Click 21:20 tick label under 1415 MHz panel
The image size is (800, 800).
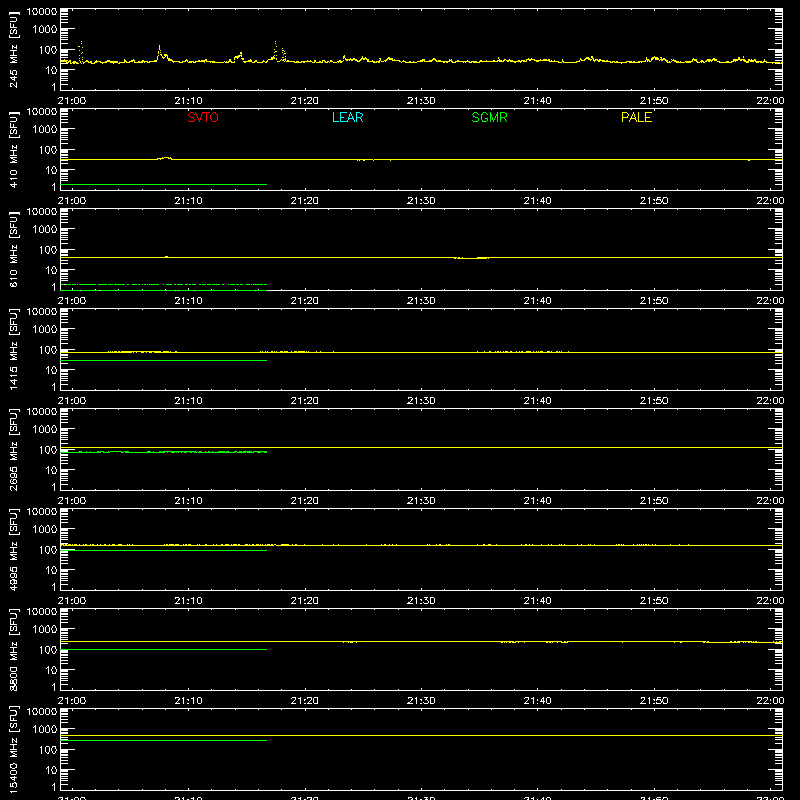point(305,401)
